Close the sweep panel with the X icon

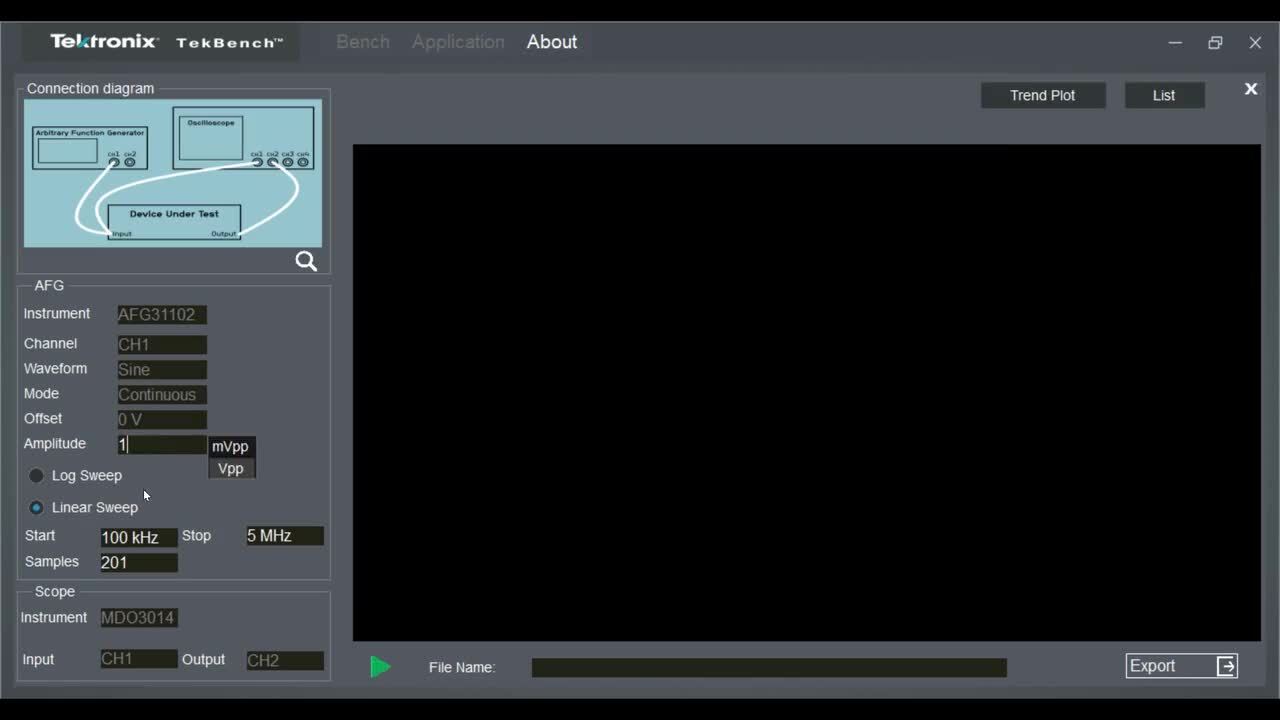[x=1251, y=88]
